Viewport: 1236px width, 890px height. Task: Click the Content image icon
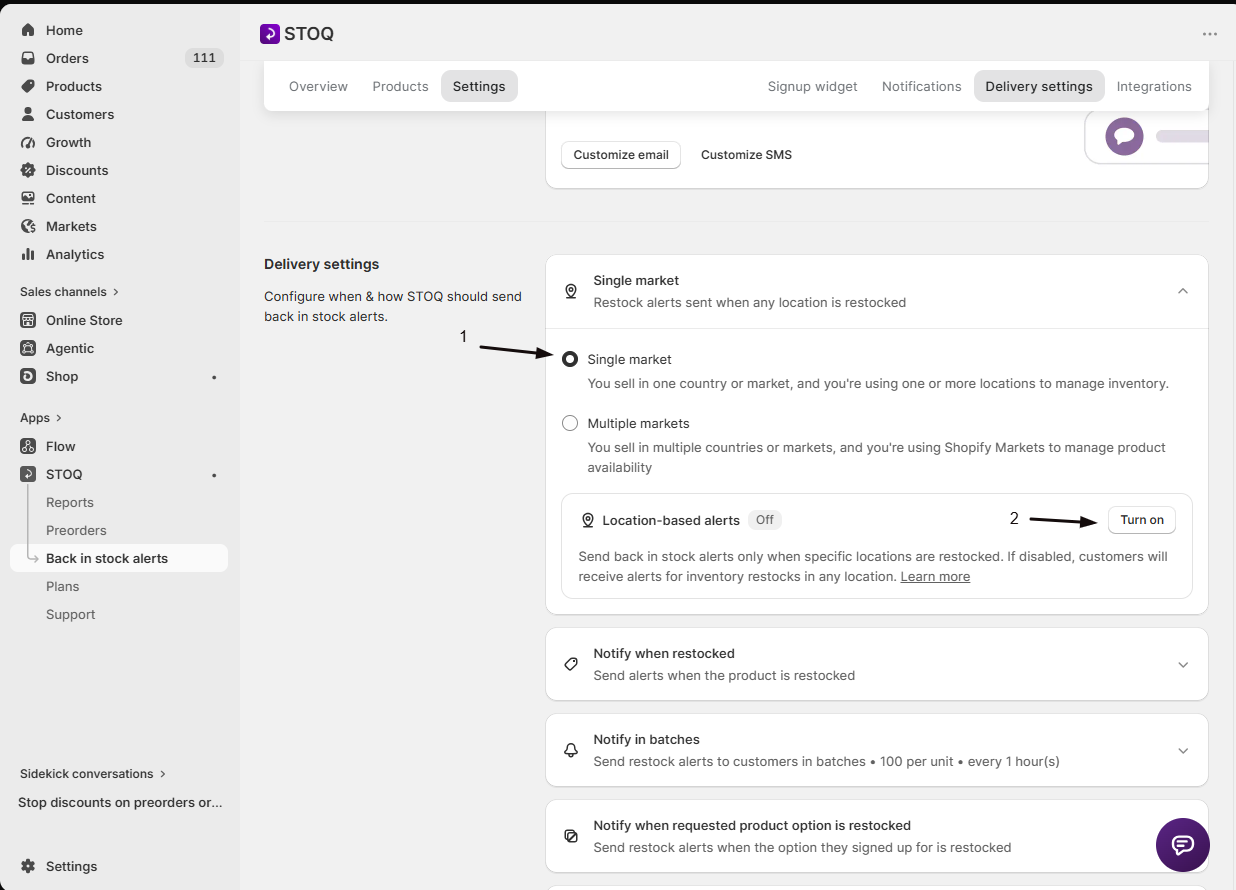pyautogui.click(x=28, y=198)
